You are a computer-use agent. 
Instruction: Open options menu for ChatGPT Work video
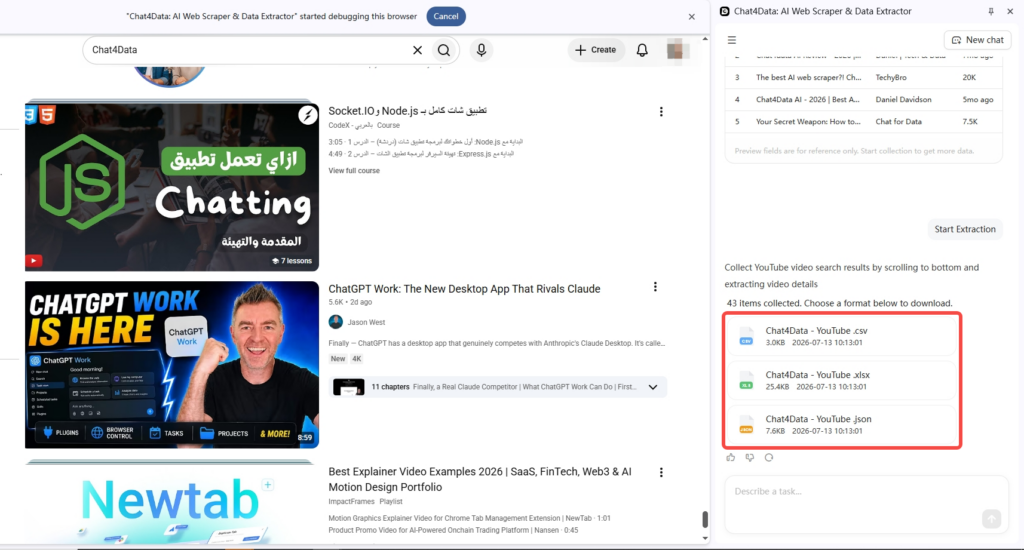click(x=655, y=287)
